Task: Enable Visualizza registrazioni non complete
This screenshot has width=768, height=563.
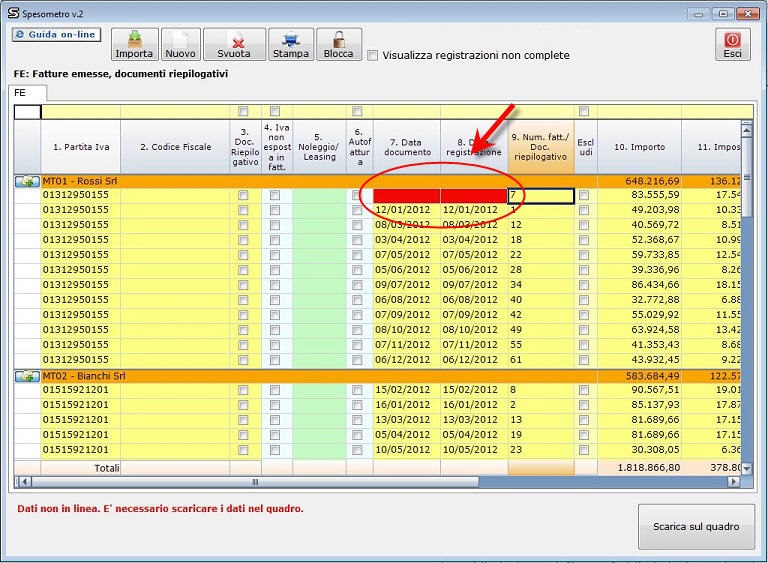Action: 373,55
